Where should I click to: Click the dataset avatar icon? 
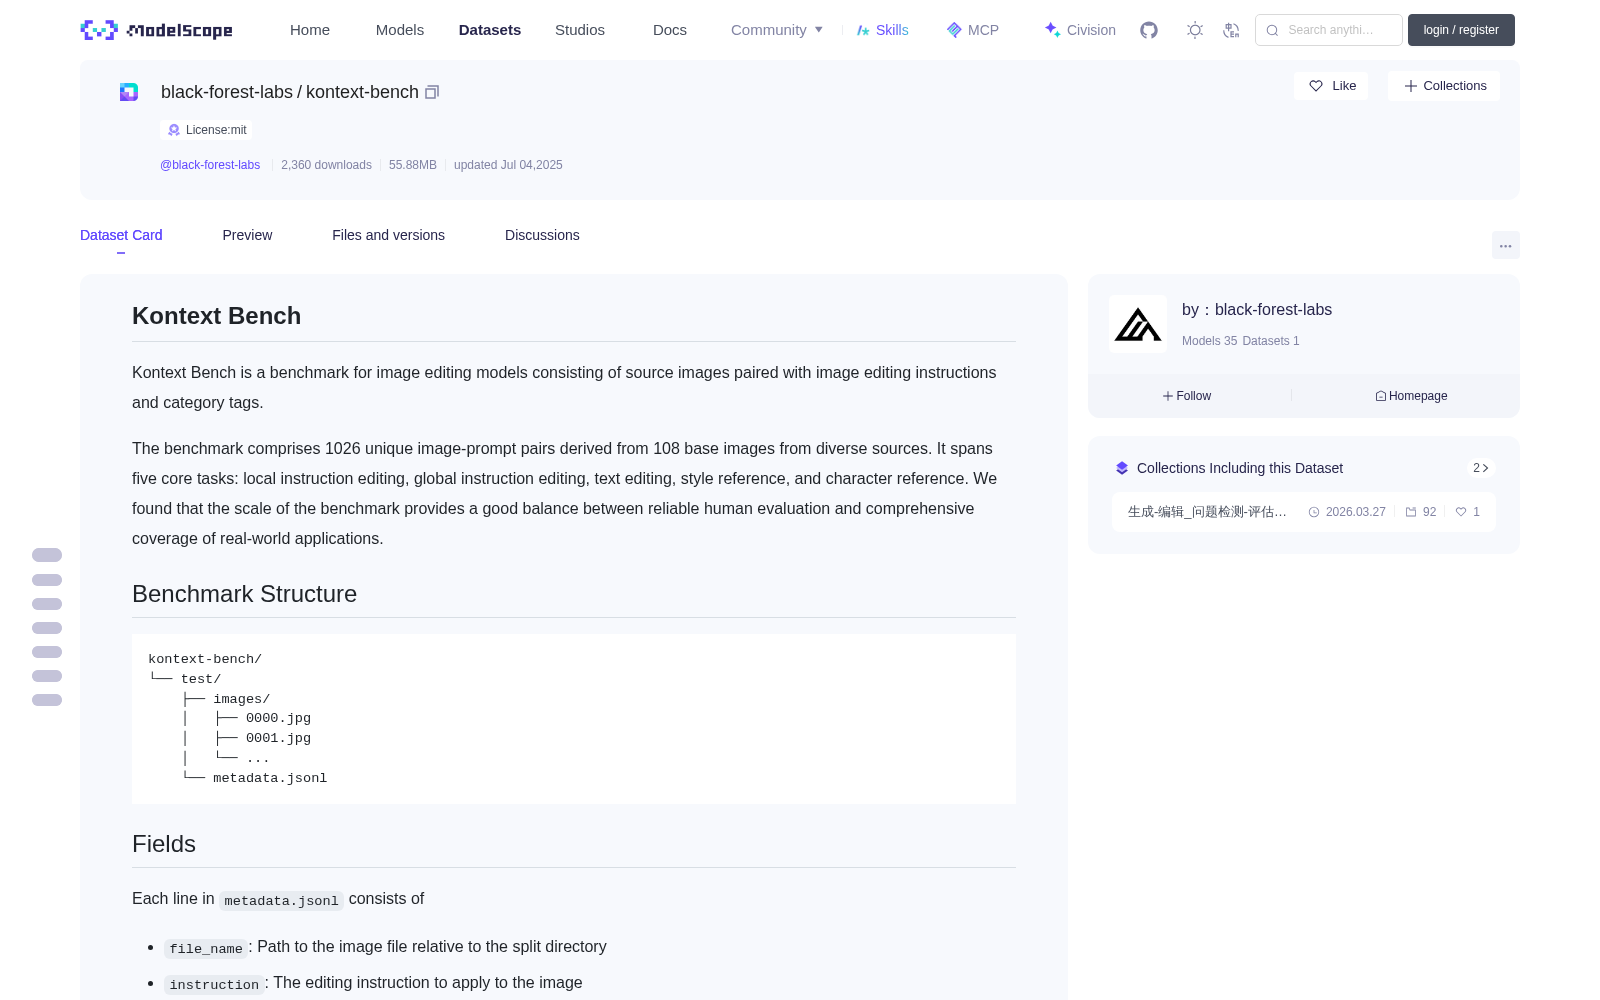point(129,92)
